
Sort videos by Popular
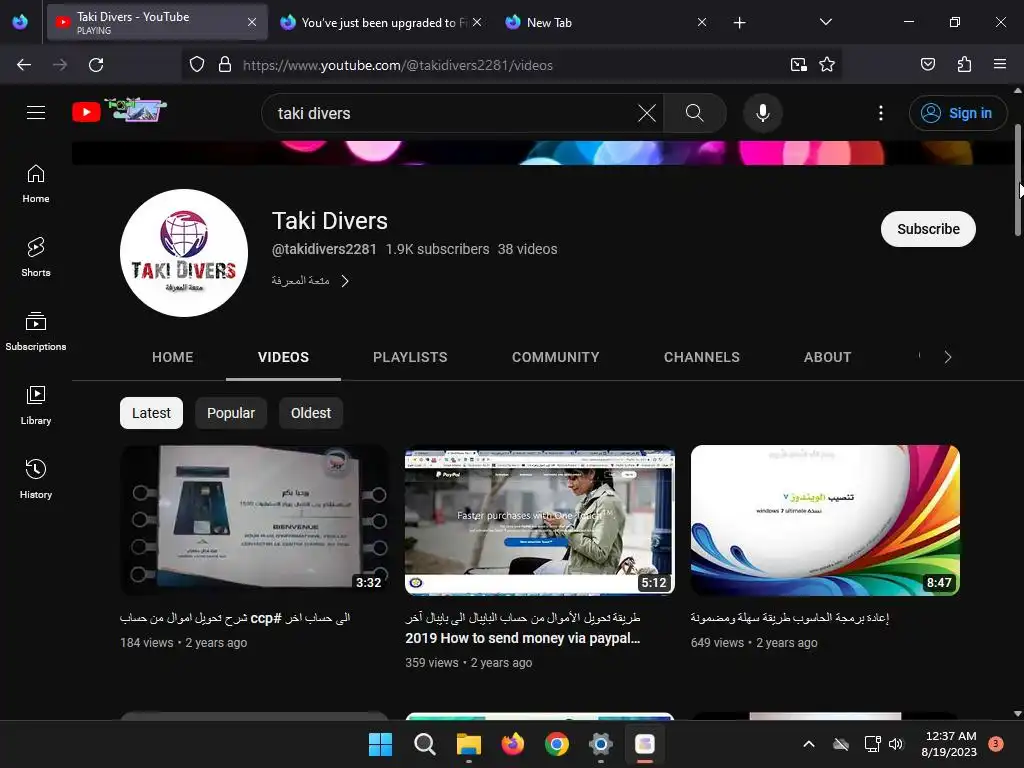pos(231,413)
